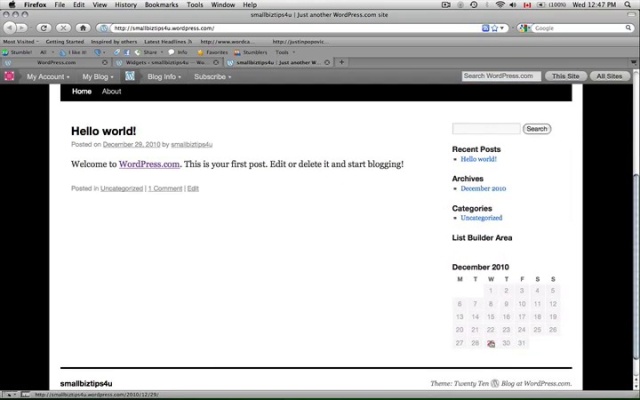Close the Widgets ‹ smallbiztips4u tab
Viewport: 640px width, 400px height.
pyautogui.click(x=216, y=62)
